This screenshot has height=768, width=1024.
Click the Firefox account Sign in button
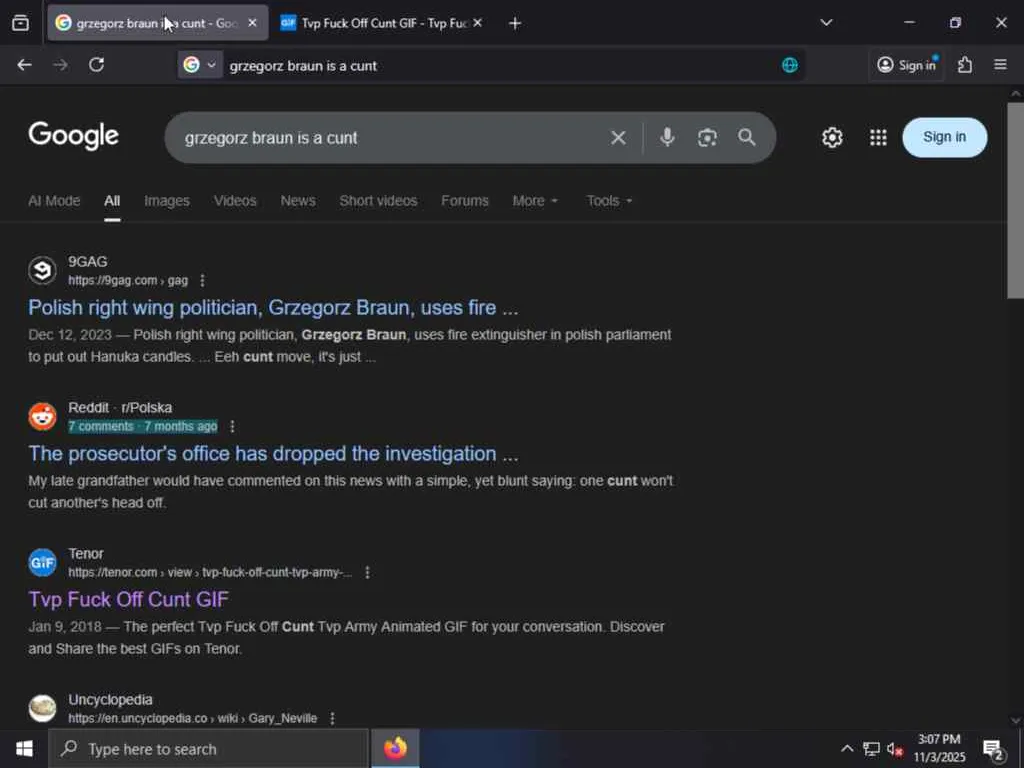906,65
